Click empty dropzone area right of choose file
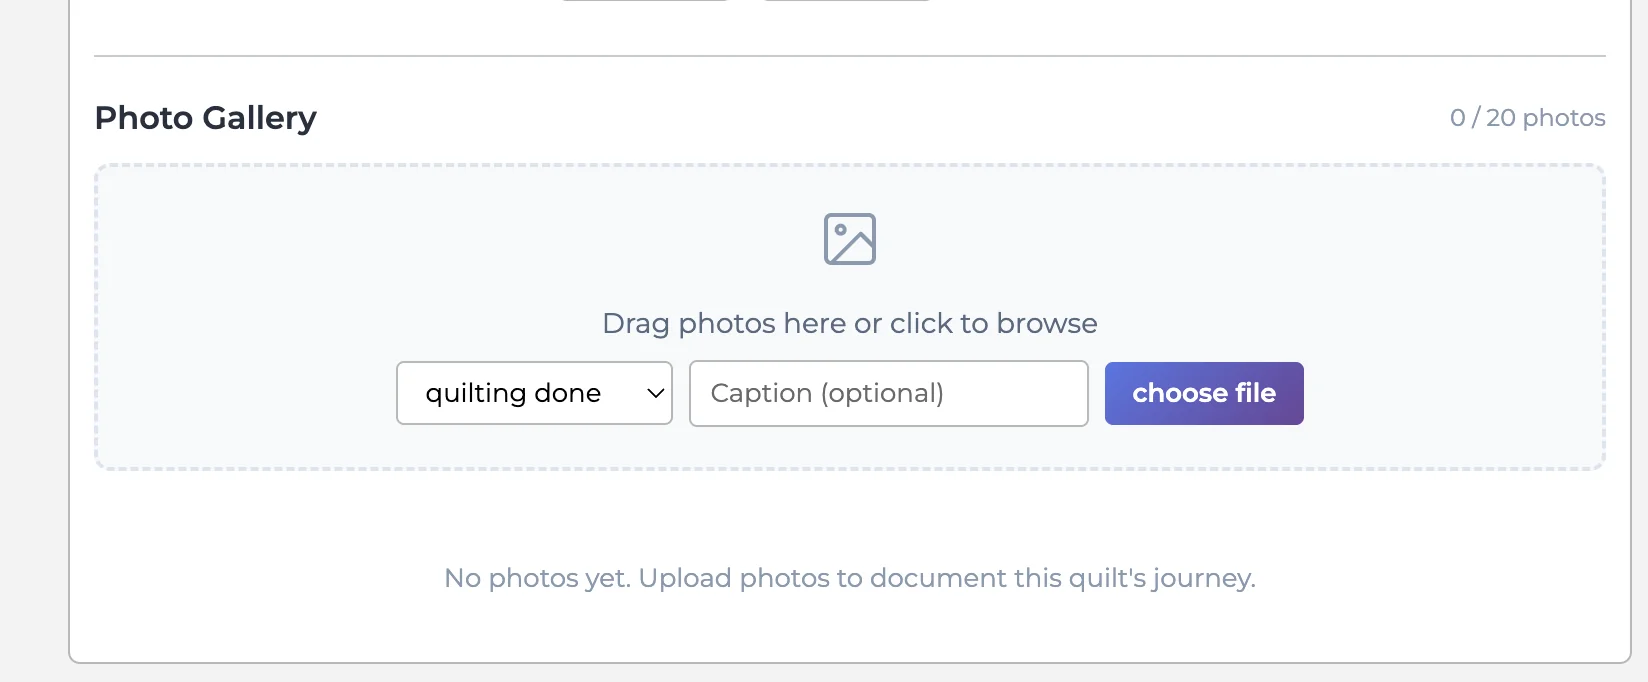The height and width of the screenshot is (682, 1648). tap(1450, 393)
